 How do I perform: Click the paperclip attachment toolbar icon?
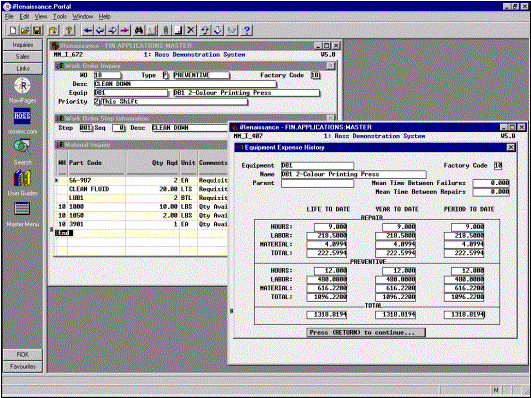coord(166,30)
